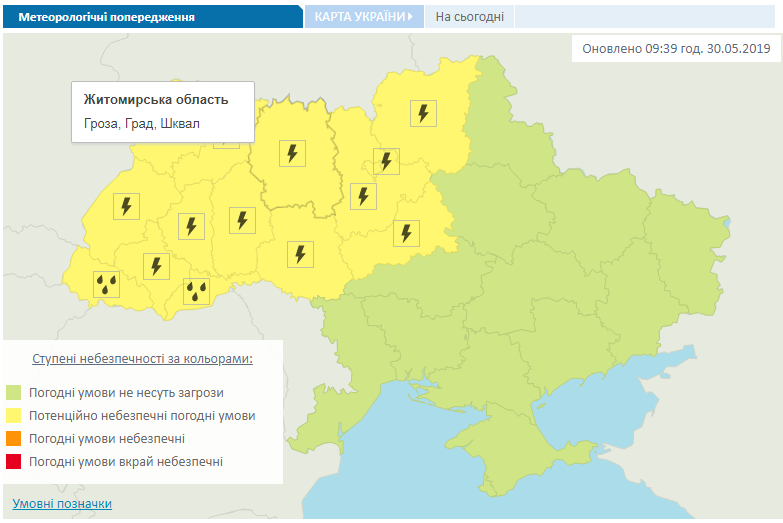
Task: Open the Ступені небезпечності за кольорами link
Action: [x=142, y=359]
